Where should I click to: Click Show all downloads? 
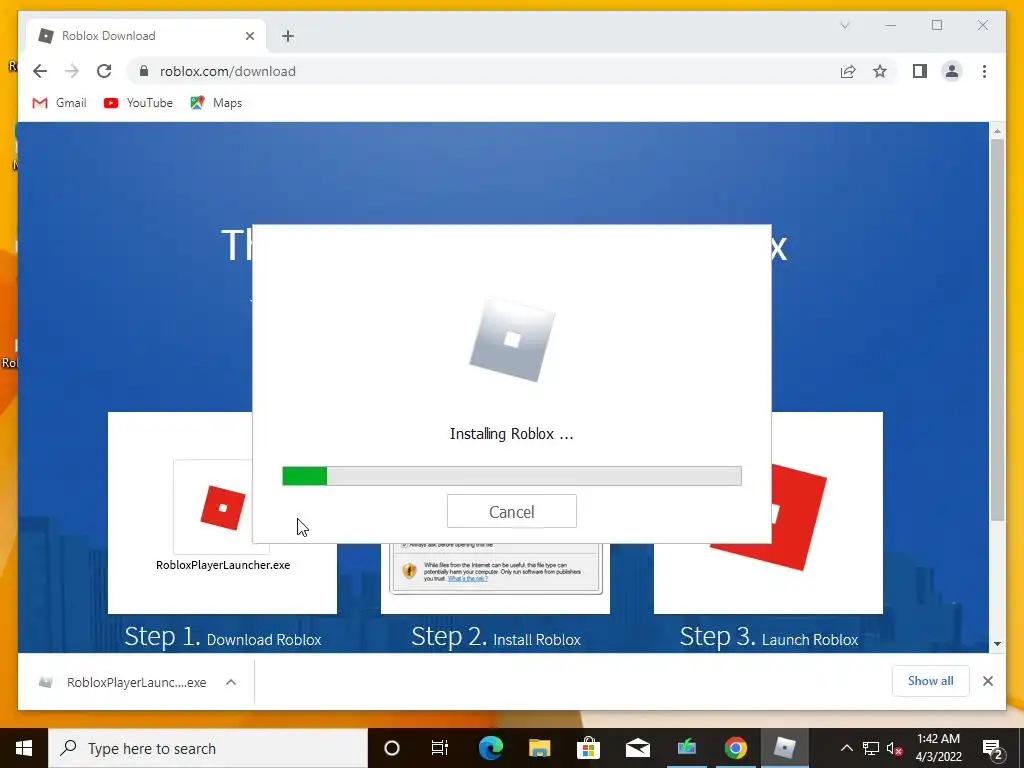coord(931,681)
